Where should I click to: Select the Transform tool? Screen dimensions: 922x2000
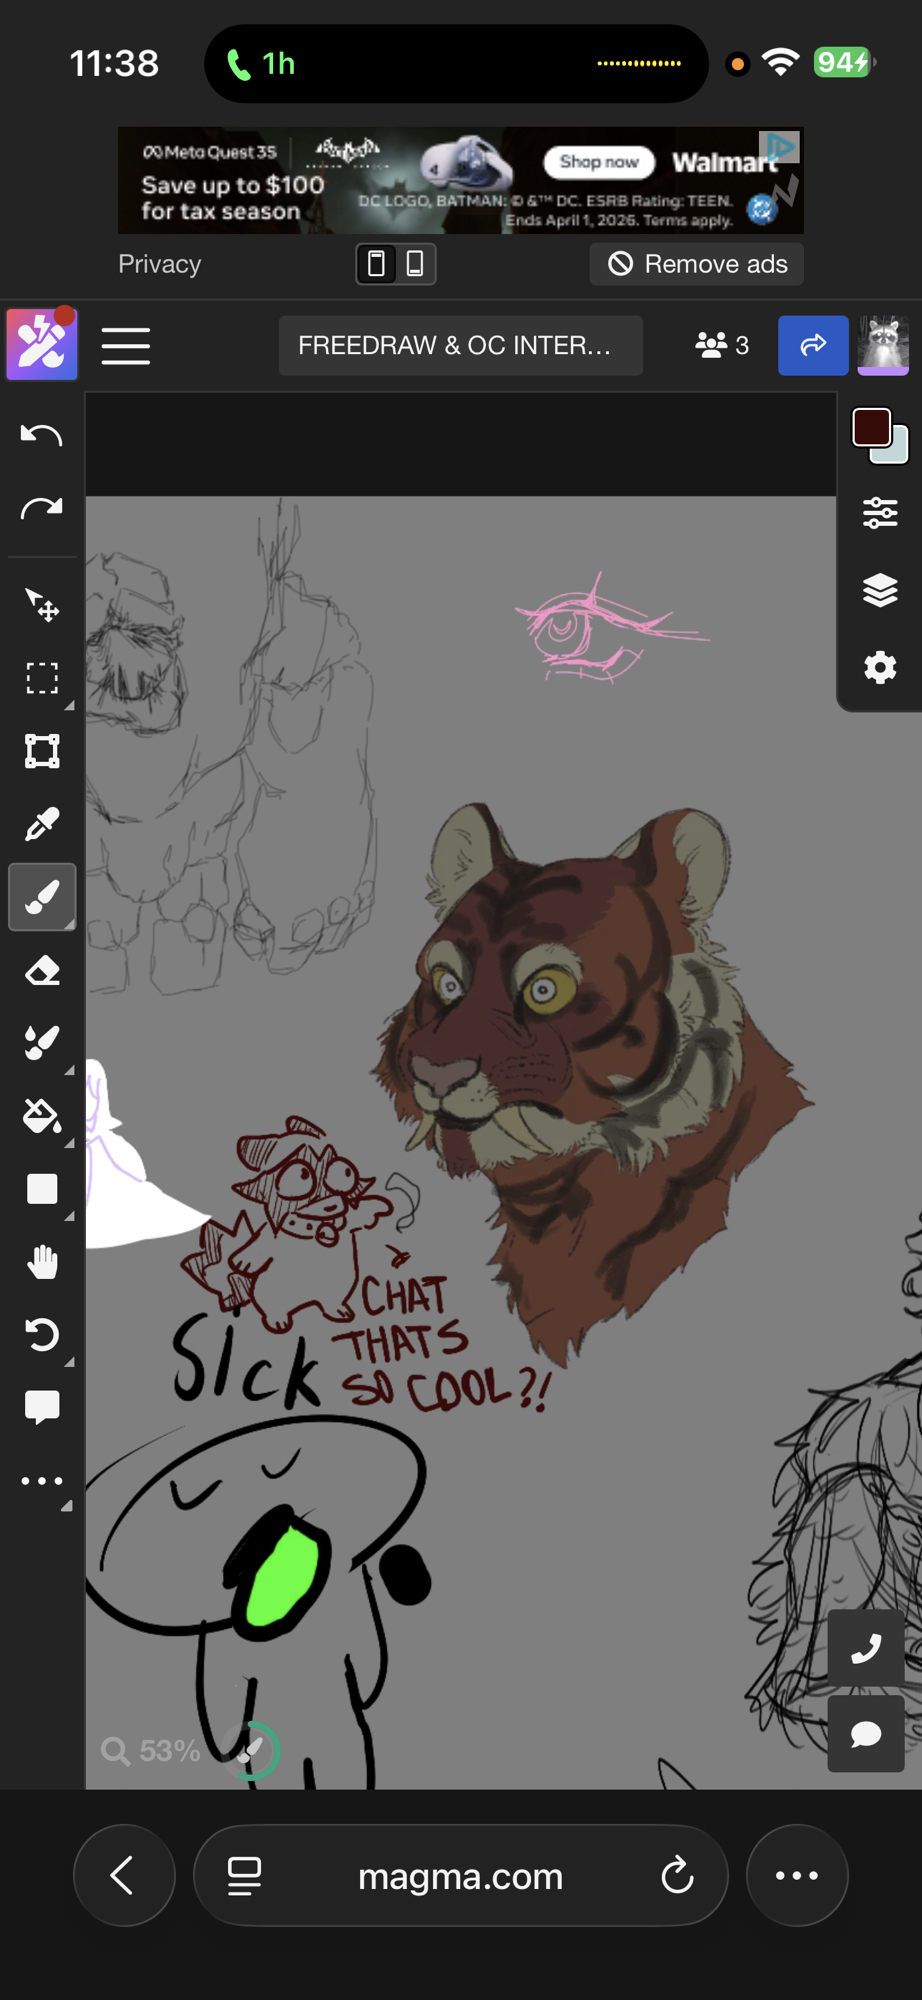41,751
